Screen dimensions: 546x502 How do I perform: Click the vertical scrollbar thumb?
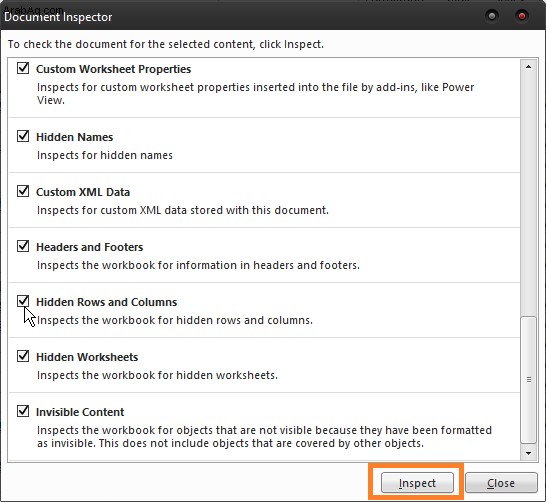point(528,379)
